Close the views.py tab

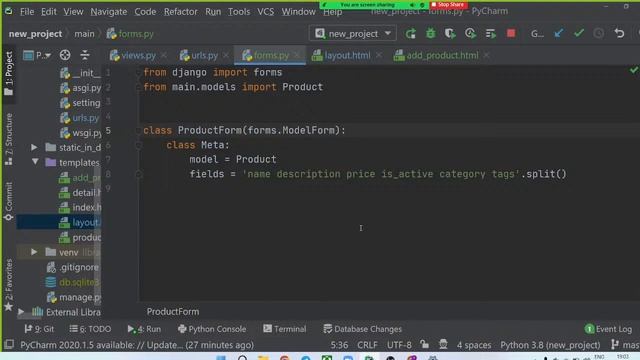[x=164, y=55]
